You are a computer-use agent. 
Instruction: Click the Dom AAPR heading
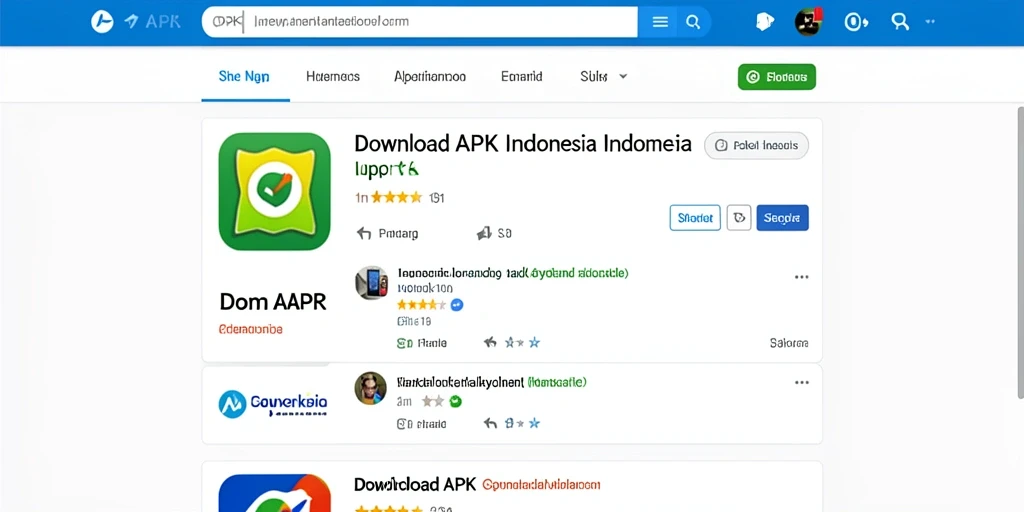point(273,302)
